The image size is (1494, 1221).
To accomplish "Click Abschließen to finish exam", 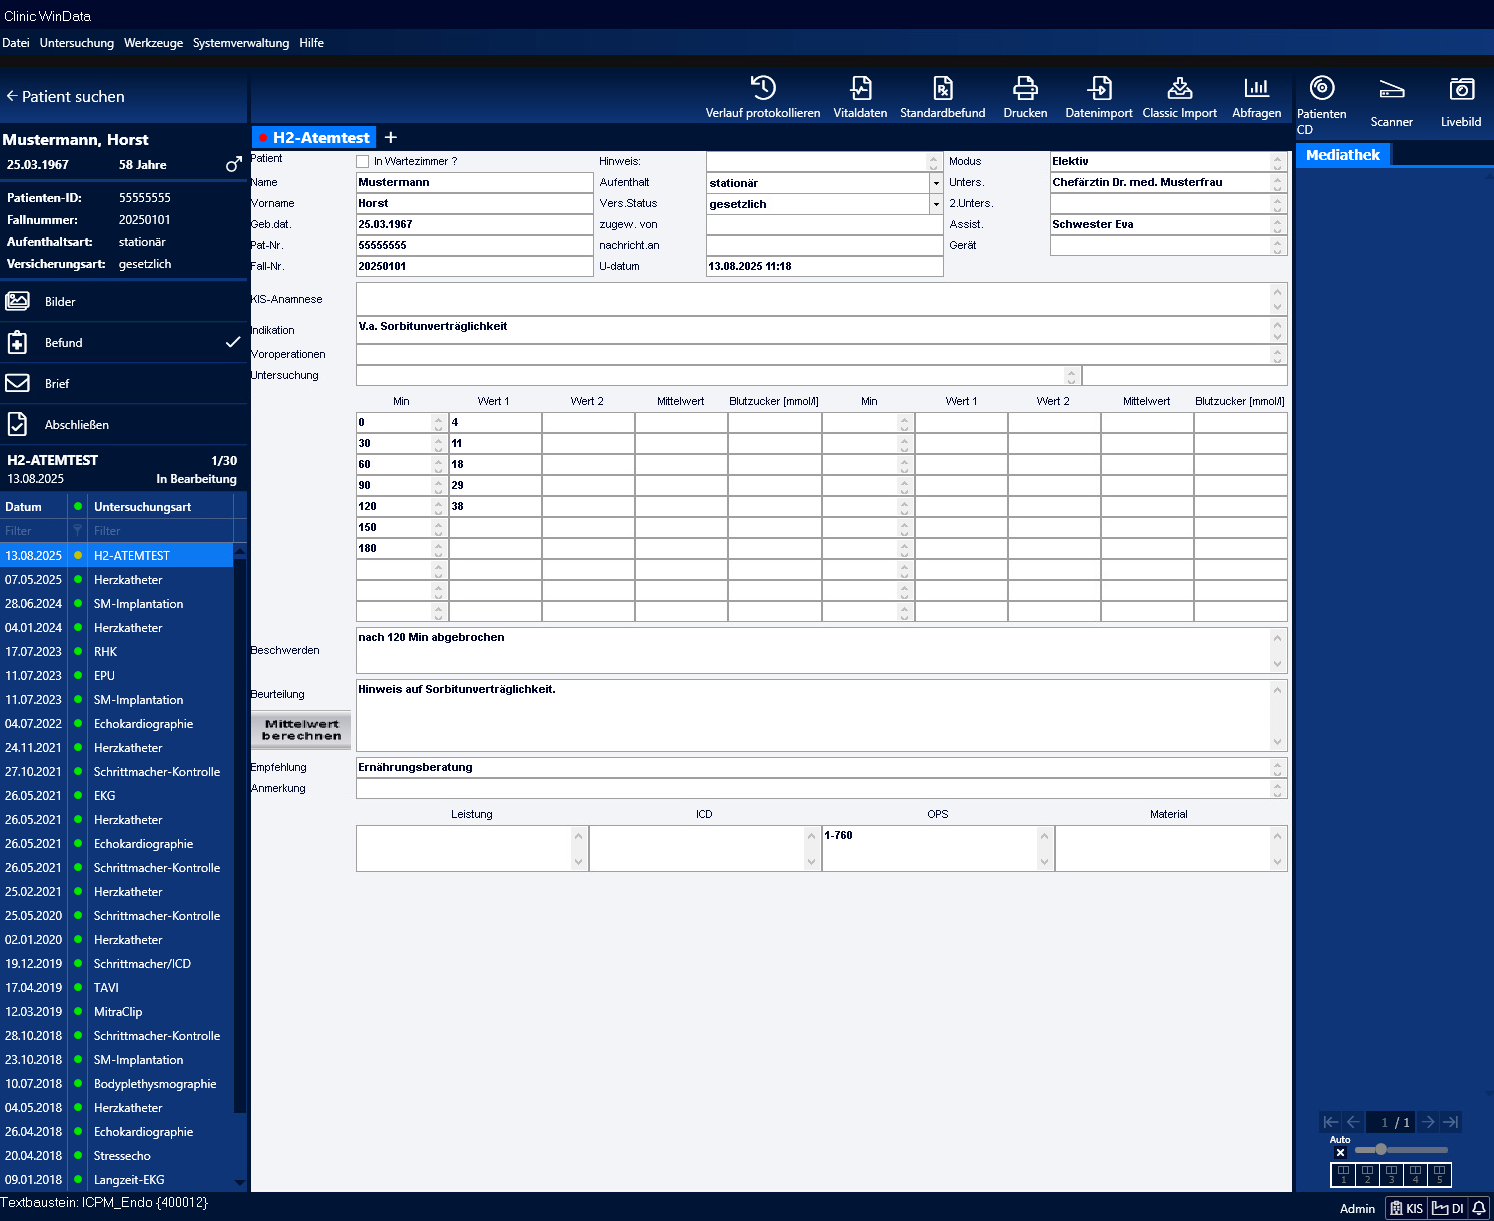I will coord(124,424).
